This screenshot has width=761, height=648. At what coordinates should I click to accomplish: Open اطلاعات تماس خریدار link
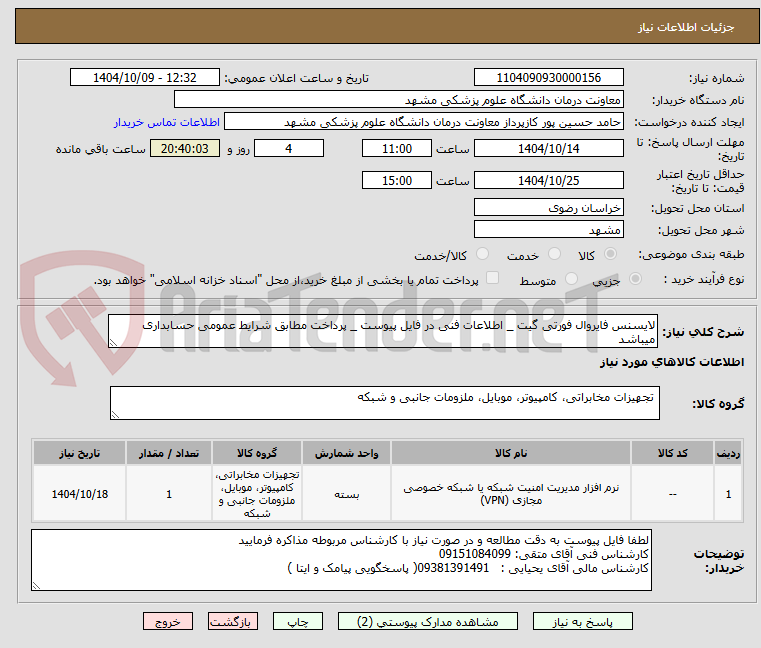167,122
